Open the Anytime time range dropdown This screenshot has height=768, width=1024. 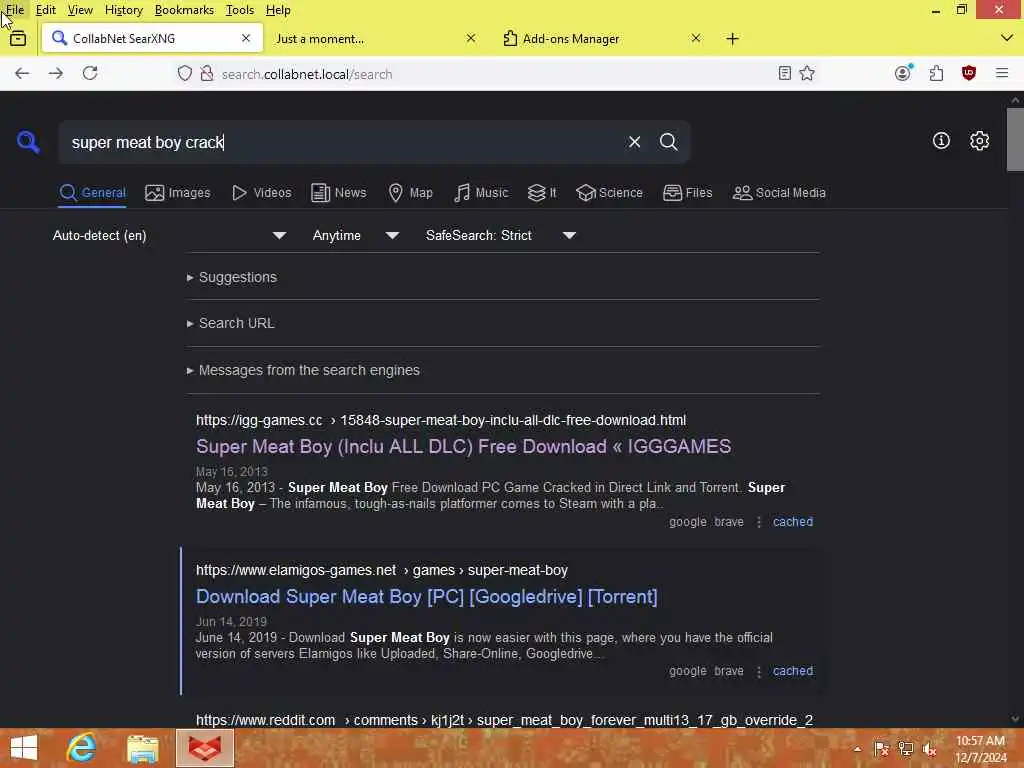tap(355, 236)
